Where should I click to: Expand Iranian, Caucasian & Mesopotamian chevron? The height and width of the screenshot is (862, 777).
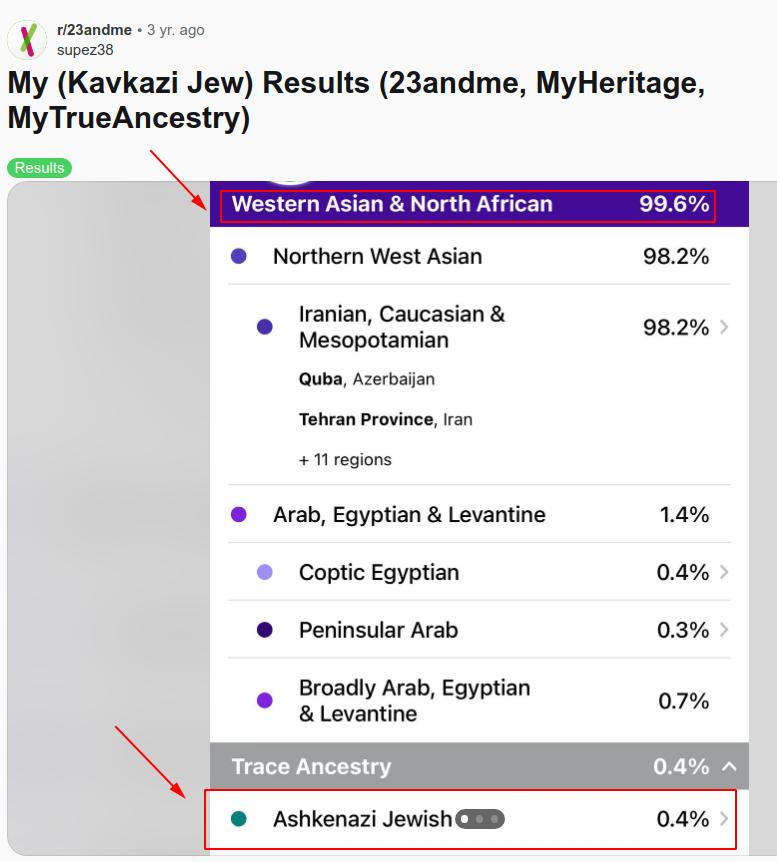[x=724, y=327]
